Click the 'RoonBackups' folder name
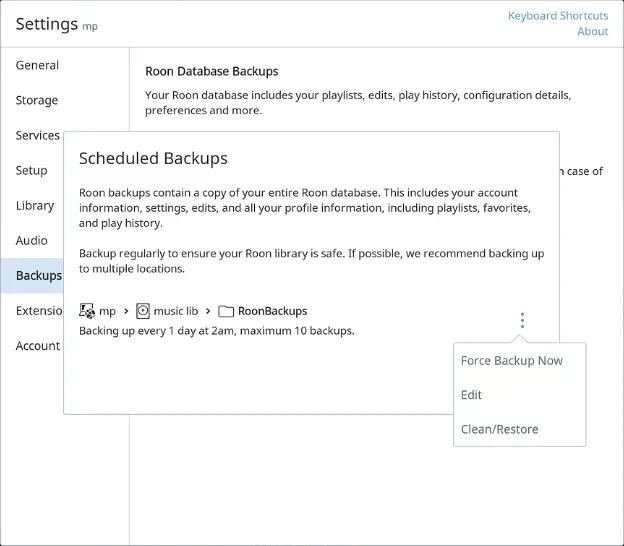This screenshot has width=624, height=546. tap(273, 311)
